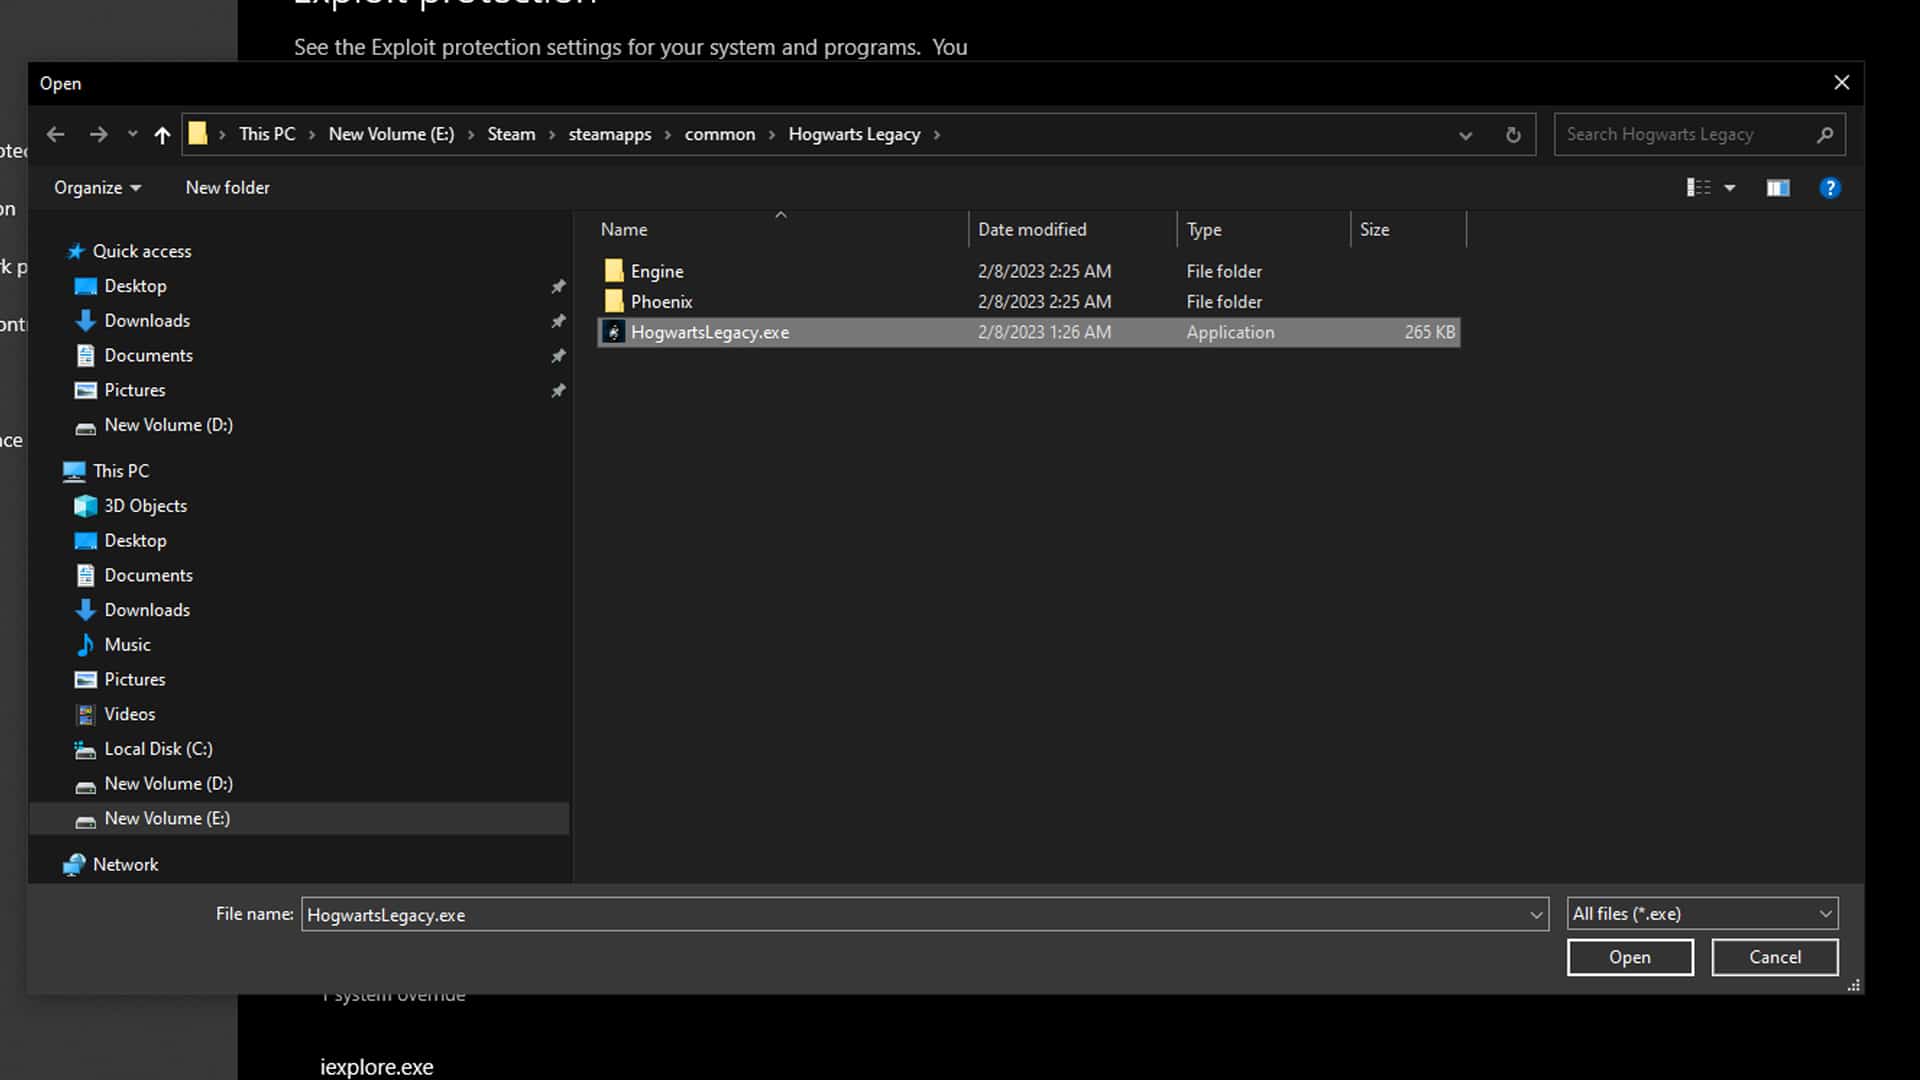Open the HogwartsLegacy.exe application file
Image resolution: width=1920 pixels, height=1080 pixels.
pos(710,332)
